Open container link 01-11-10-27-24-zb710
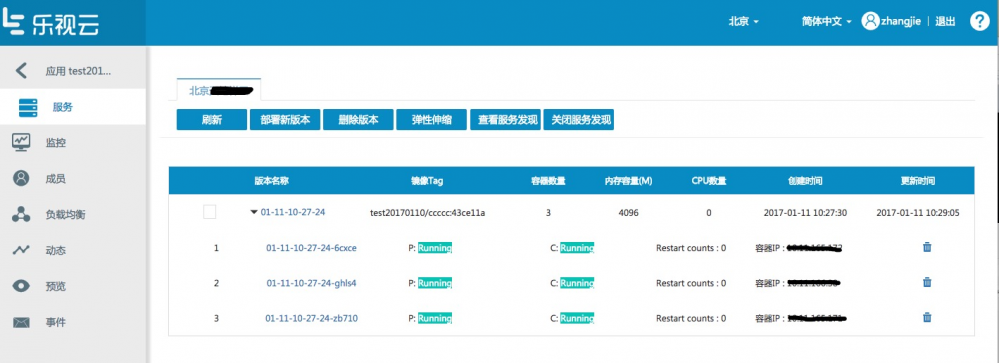This screenshot has width=999, height=363. pyautogui.click(x=312, y=318)
